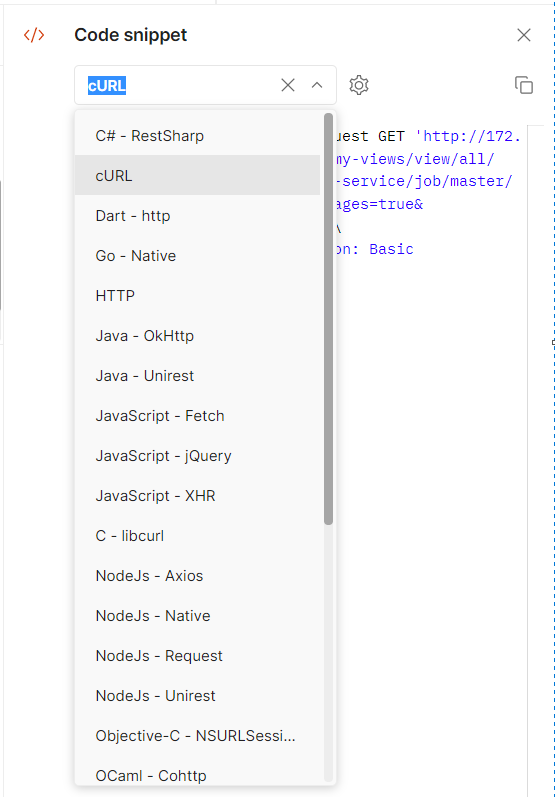555x797 pixels.
Task: Click the http://172. URL text in snippet
Action: pyautogui.click(x=468, y=137)
